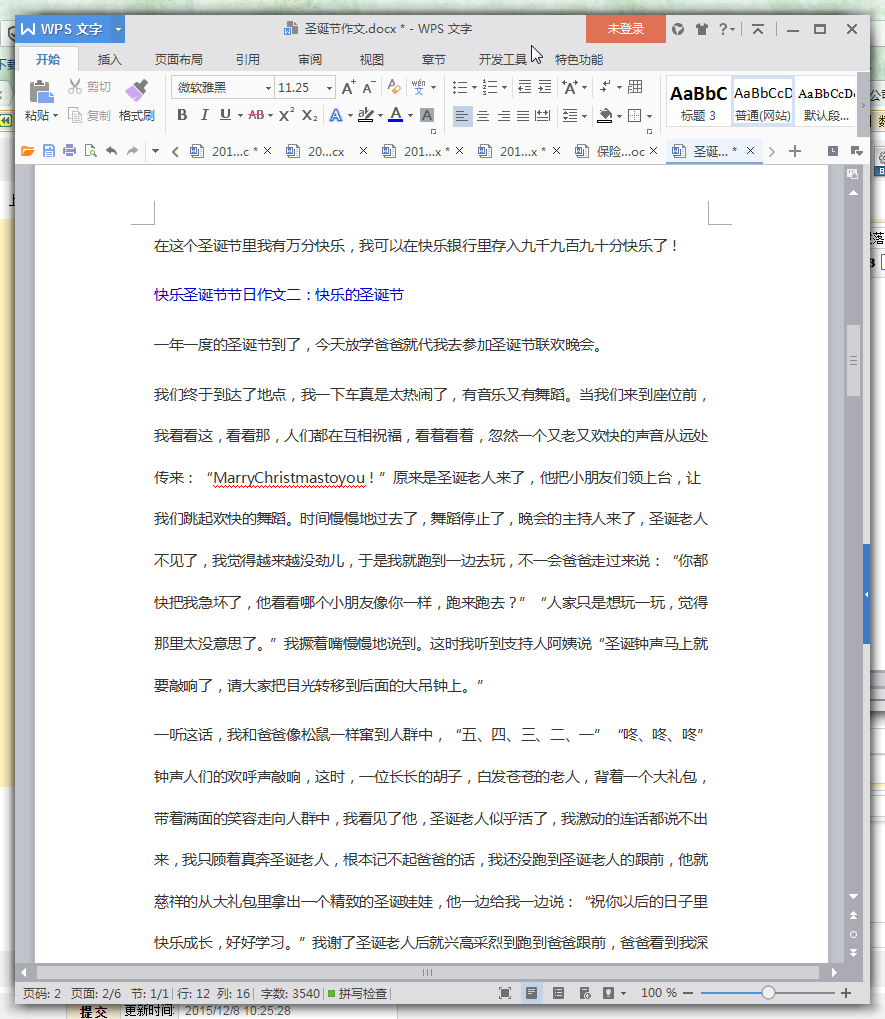
Task: Decrease font size with A- icon
Action: click(x=368, y=88)
